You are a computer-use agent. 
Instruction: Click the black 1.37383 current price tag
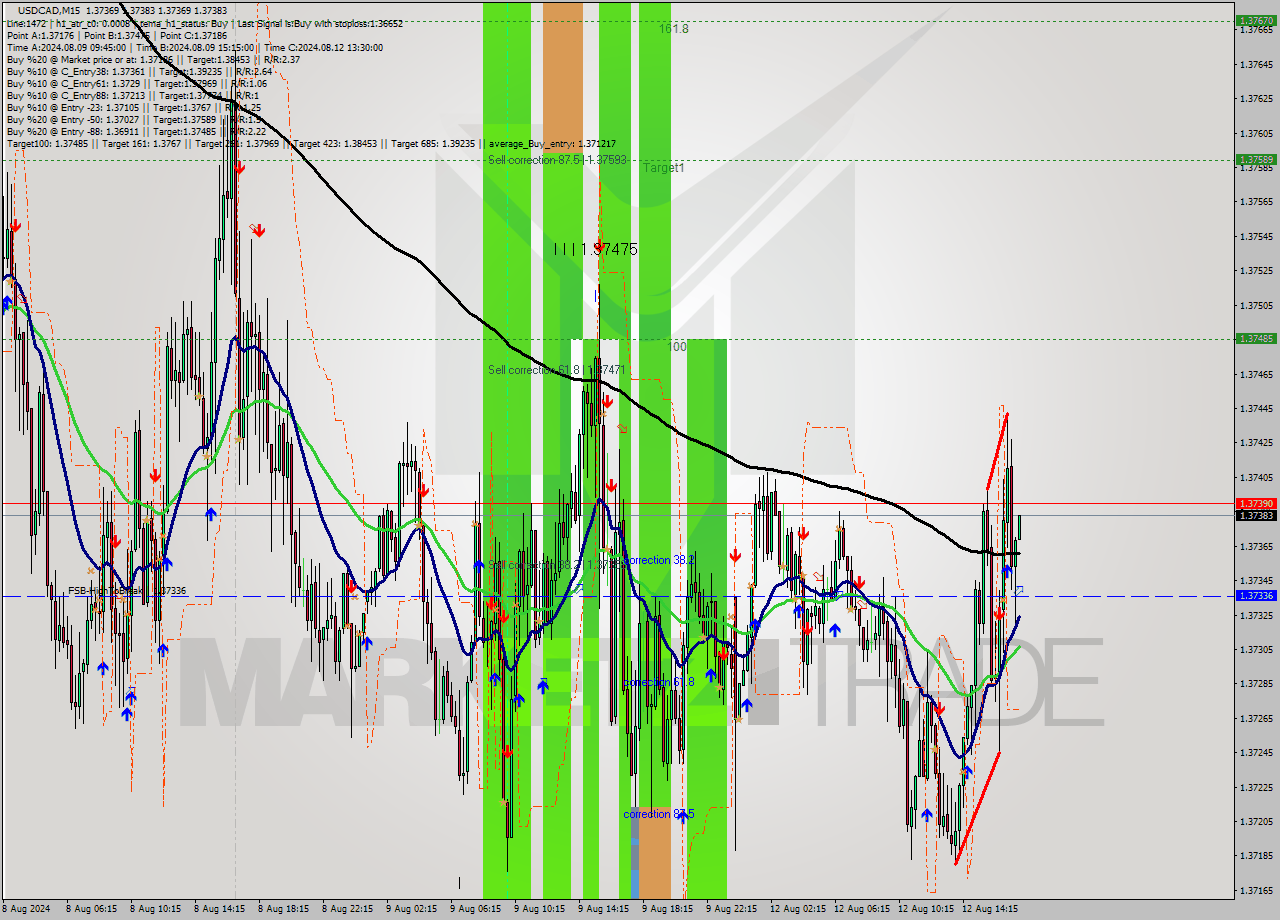(x=1256, y=515)
